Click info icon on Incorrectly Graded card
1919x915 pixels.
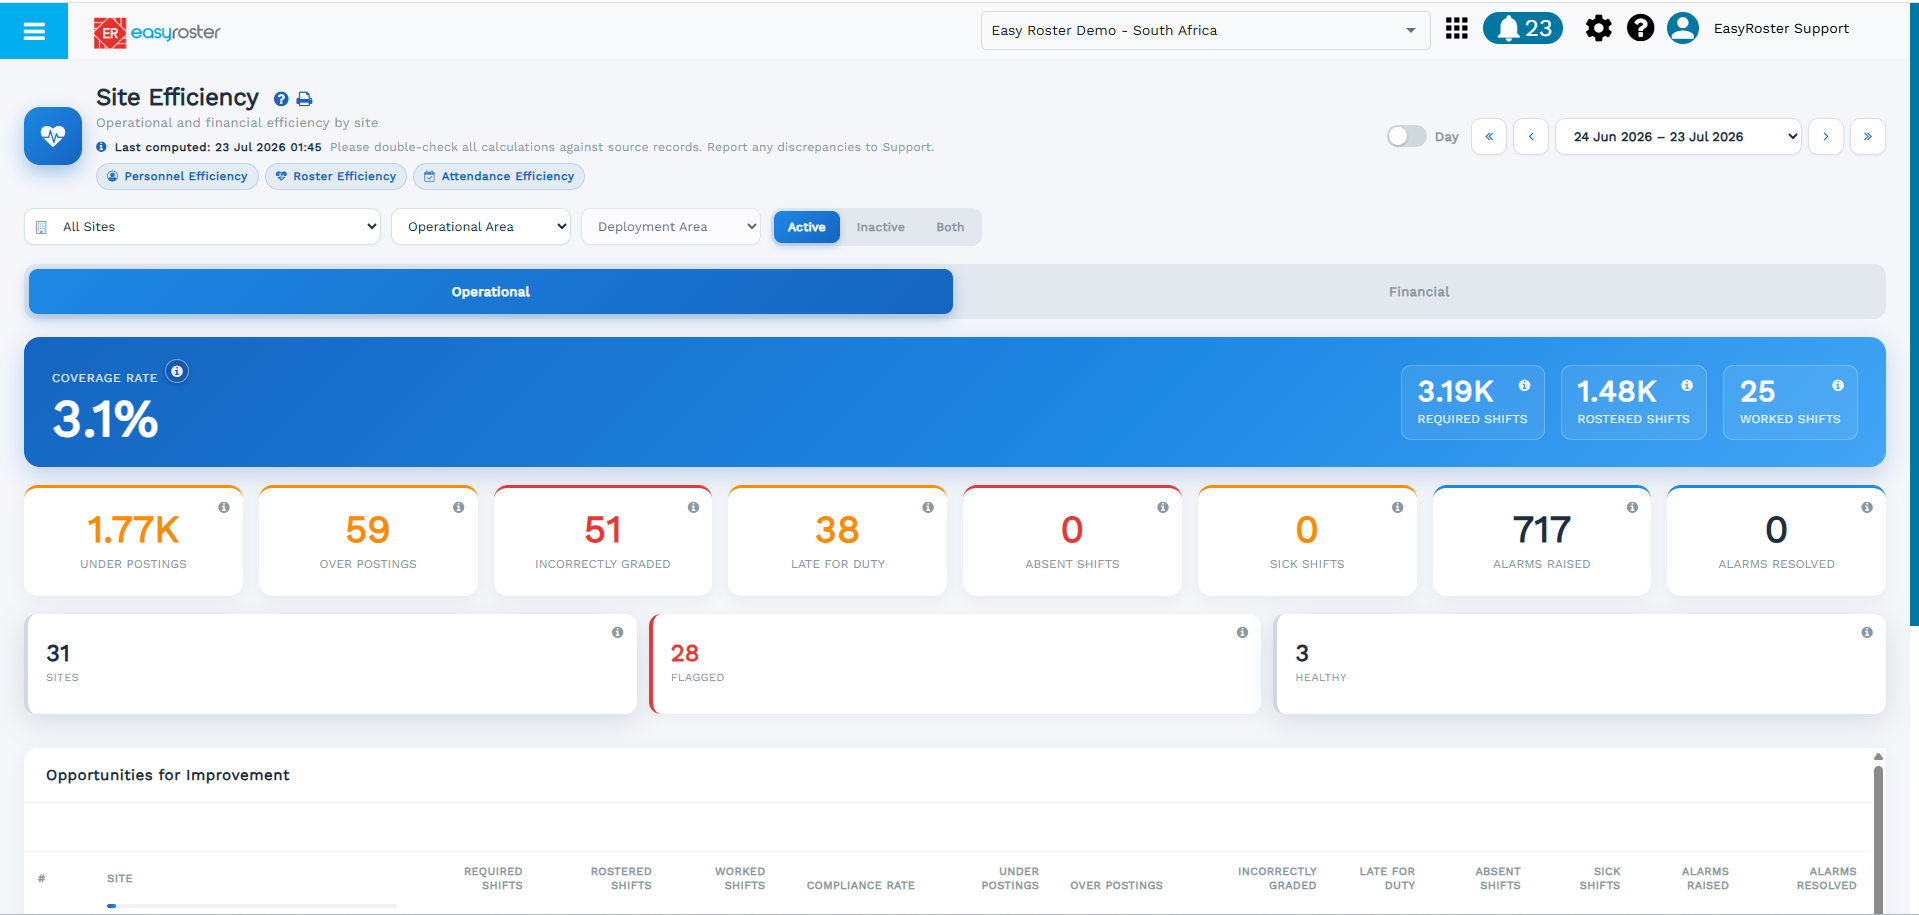click(693, 507)
